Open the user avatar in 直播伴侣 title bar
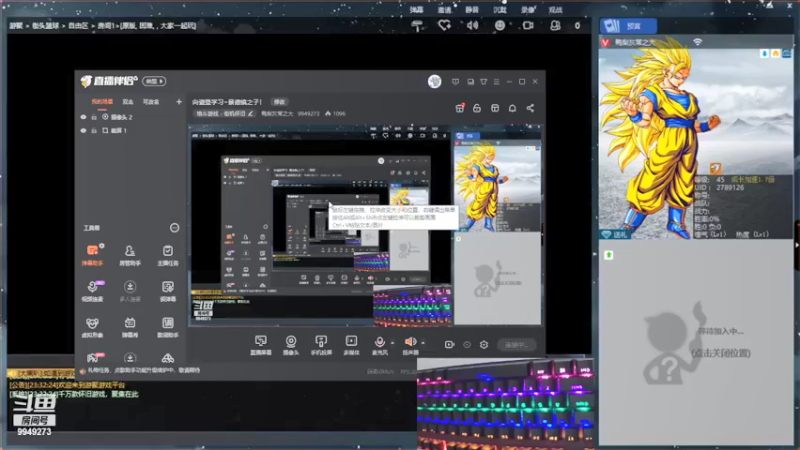The height and width of the screenshot is (450, 800). (x=434, y=81)
